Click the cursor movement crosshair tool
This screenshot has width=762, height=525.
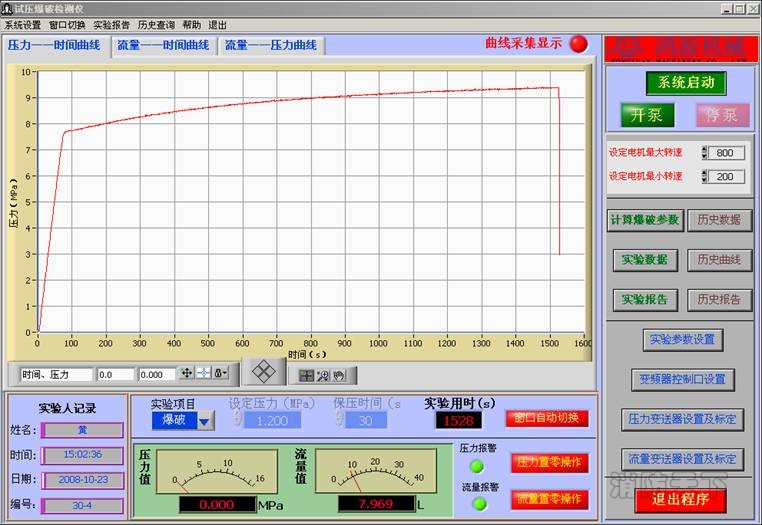(186, 373)
